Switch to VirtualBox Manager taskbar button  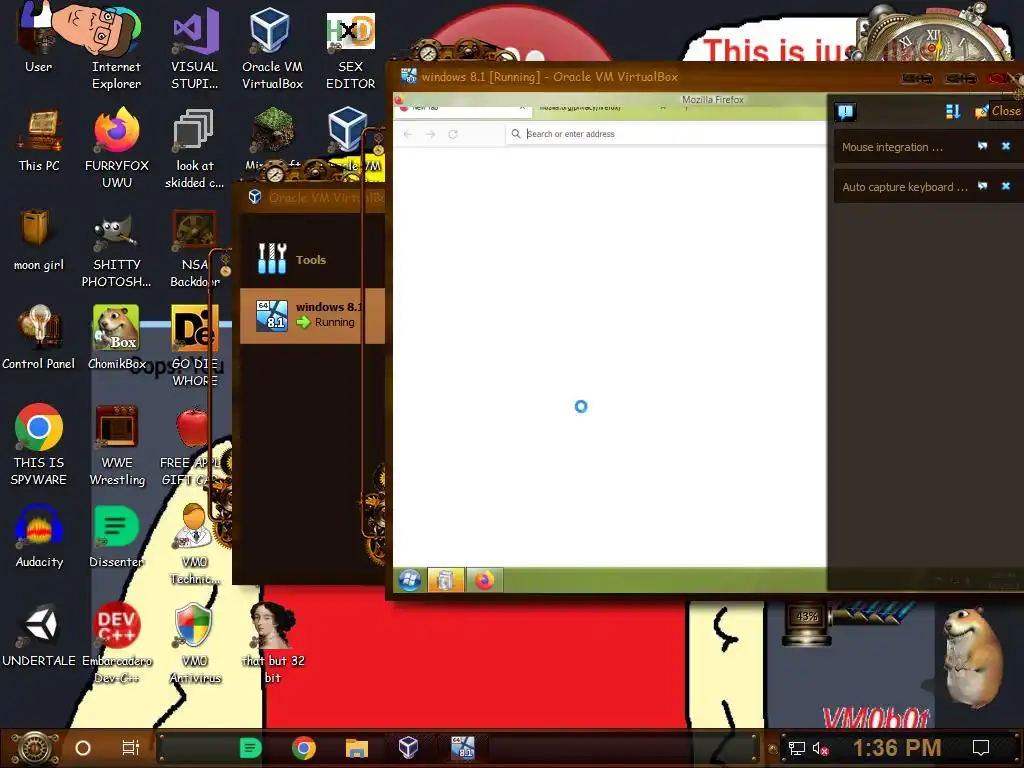click(408, 748)
